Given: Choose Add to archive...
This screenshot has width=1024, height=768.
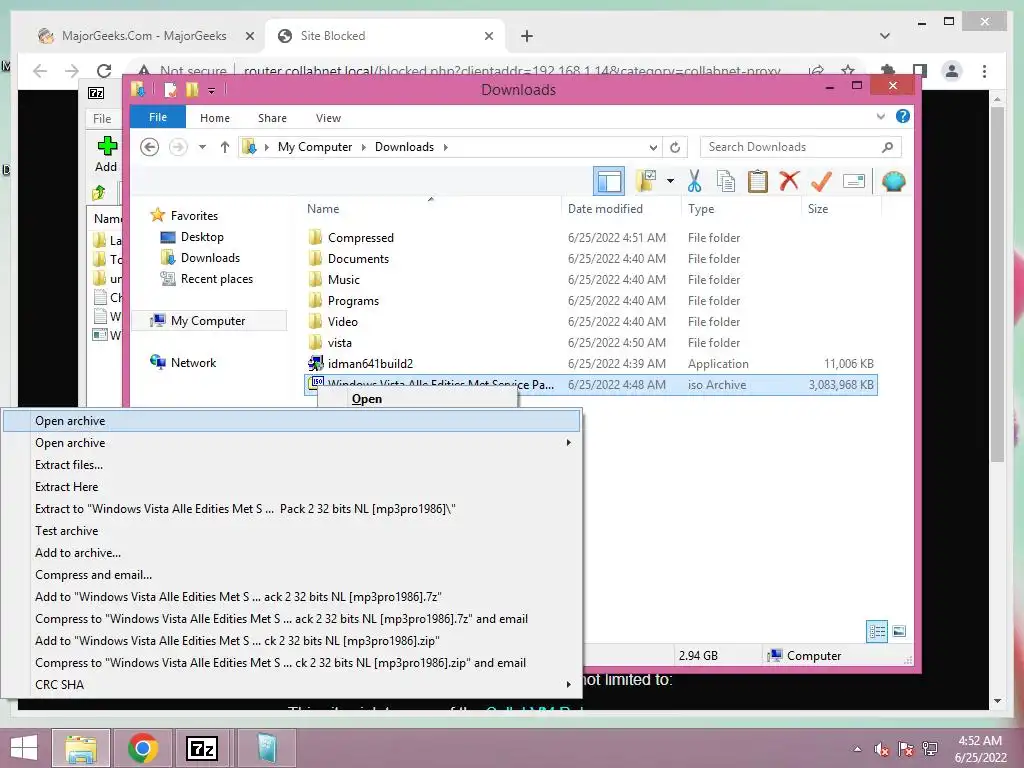Looking at the screenshot, I should (78, 552).
